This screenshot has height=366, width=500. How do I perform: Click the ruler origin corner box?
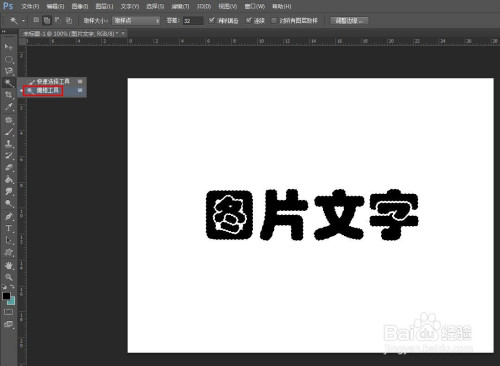[22, 41]
